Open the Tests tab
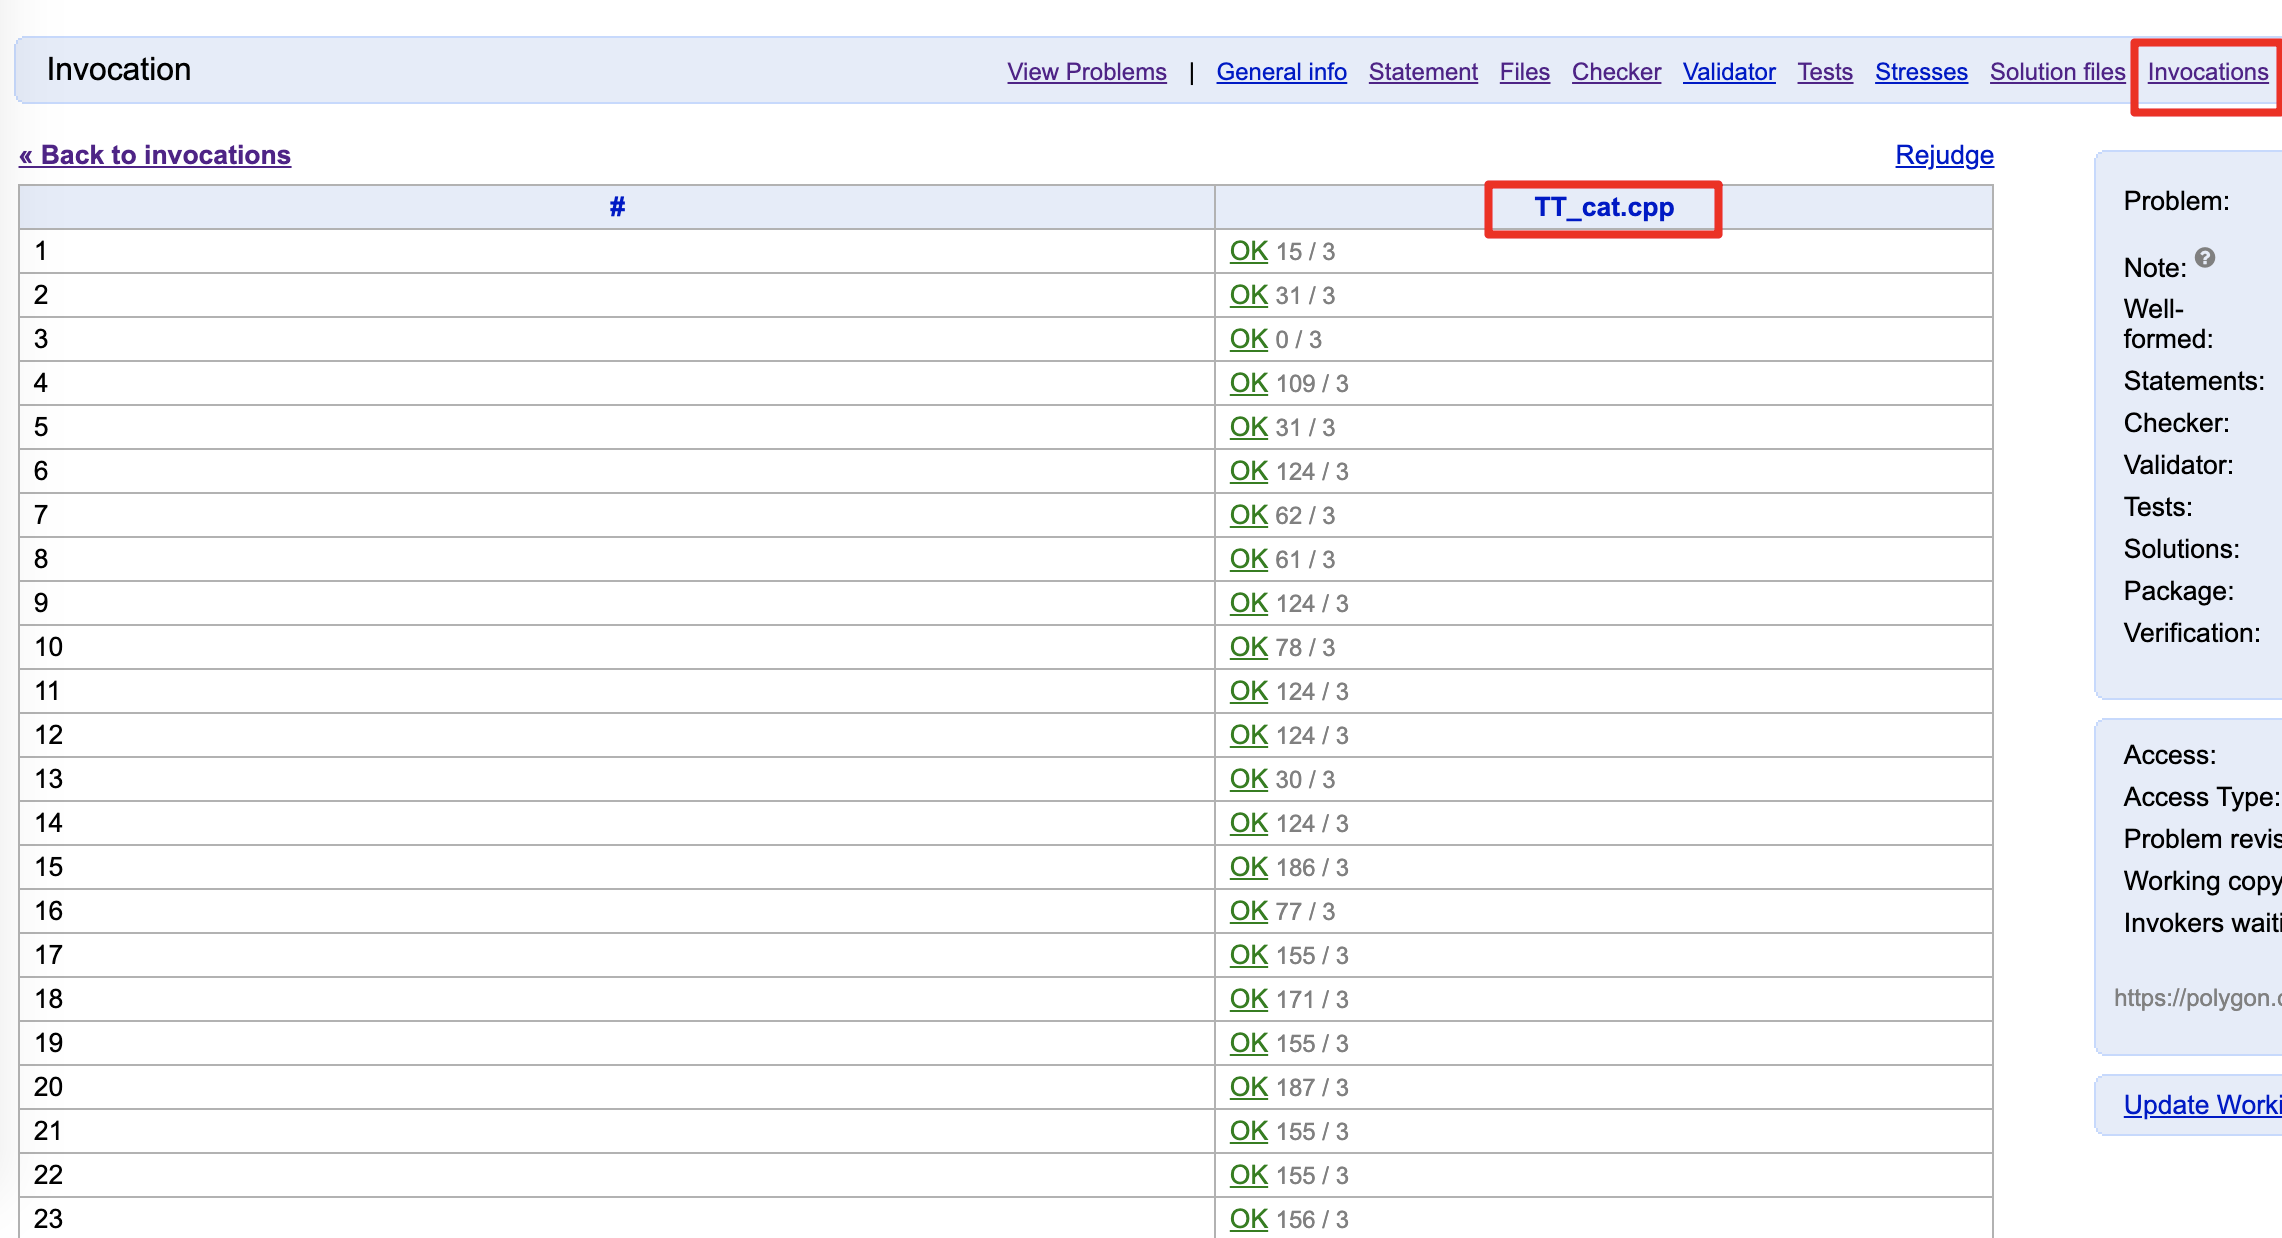The width and height of the screenshot is (2282, 1238). (1825, 72)
